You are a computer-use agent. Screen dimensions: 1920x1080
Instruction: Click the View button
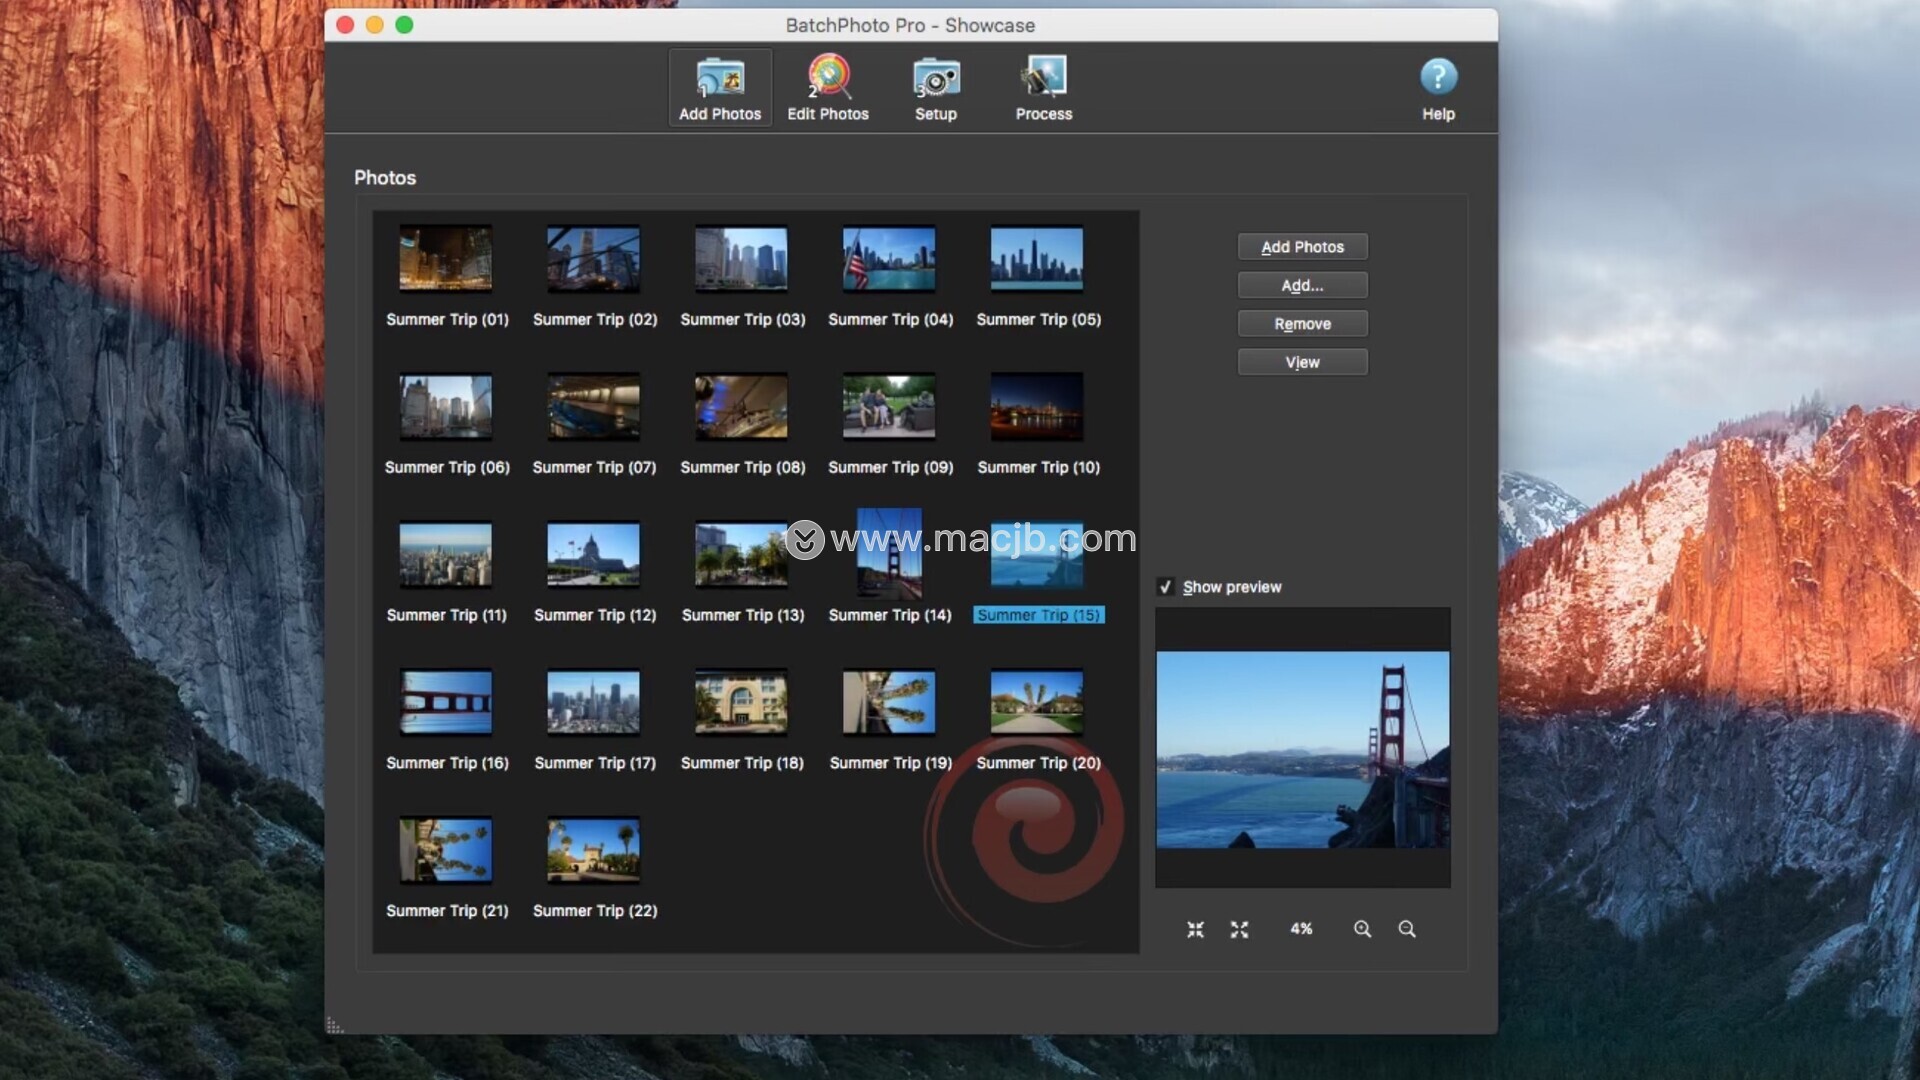1302,362
